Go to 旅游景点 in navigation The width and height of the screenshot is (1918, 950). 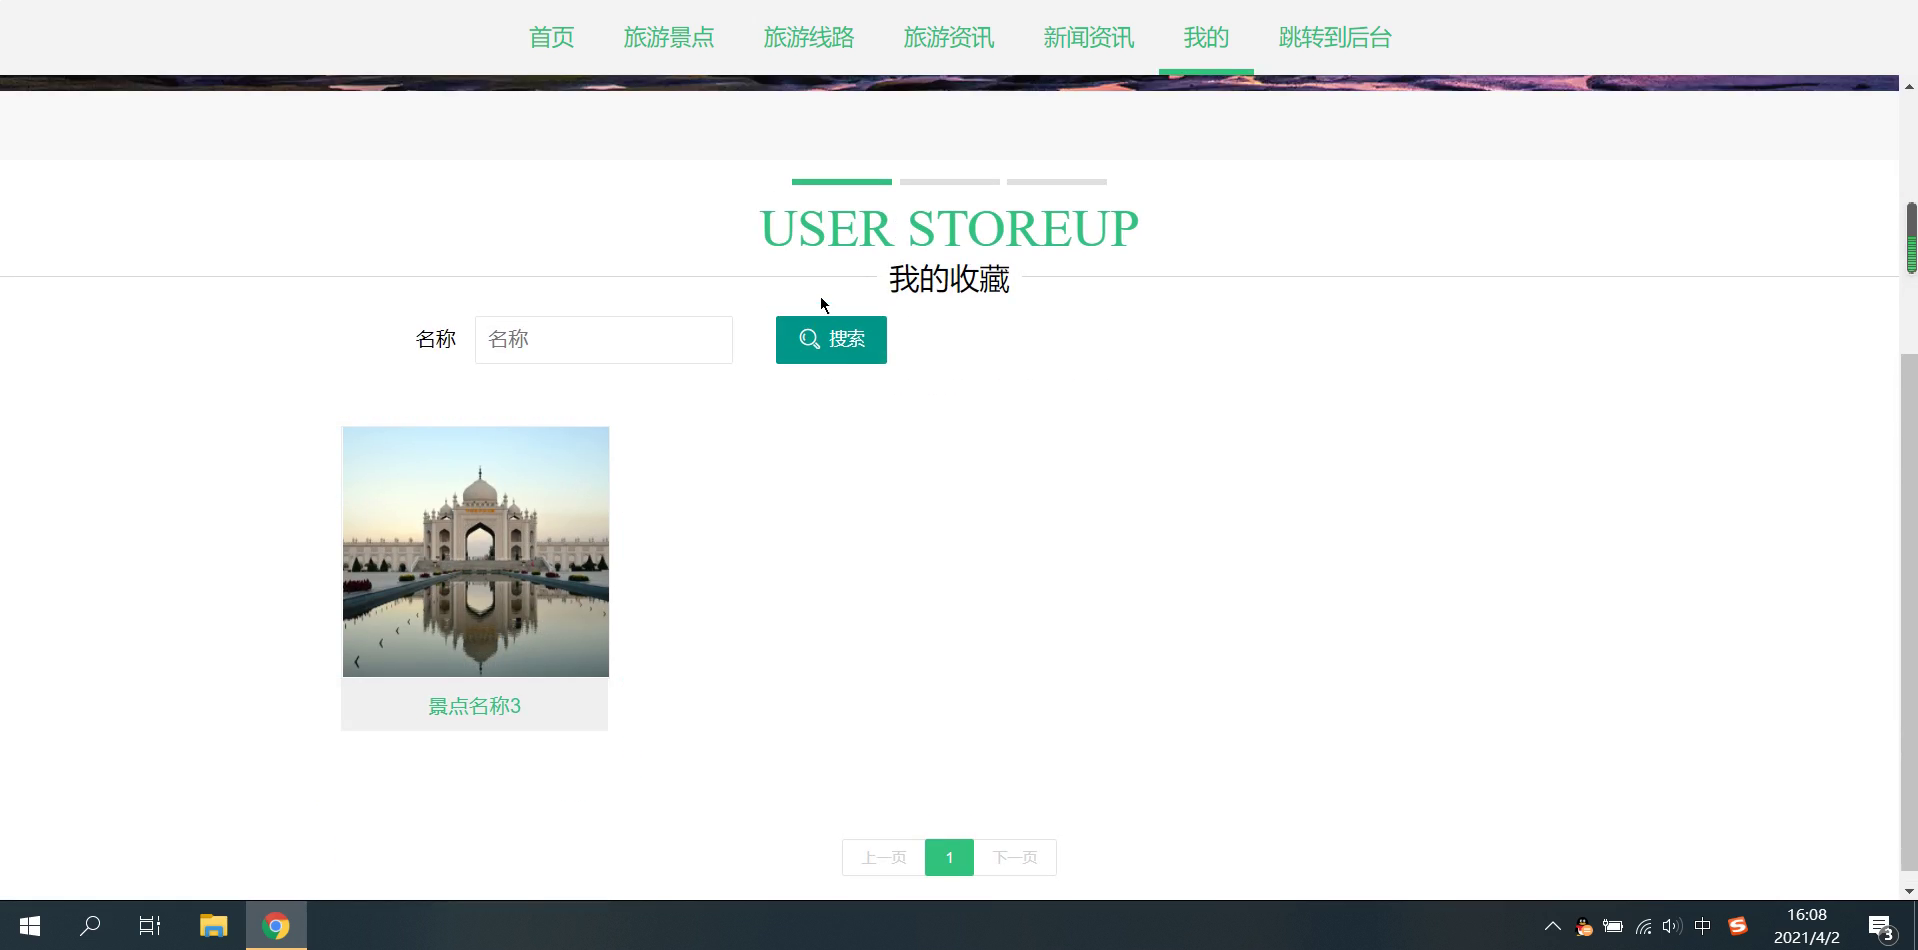[669, 38]
